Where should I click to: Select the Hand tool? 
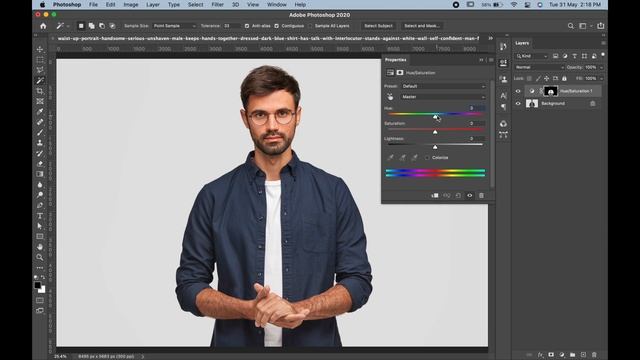[x=40, y=247]
